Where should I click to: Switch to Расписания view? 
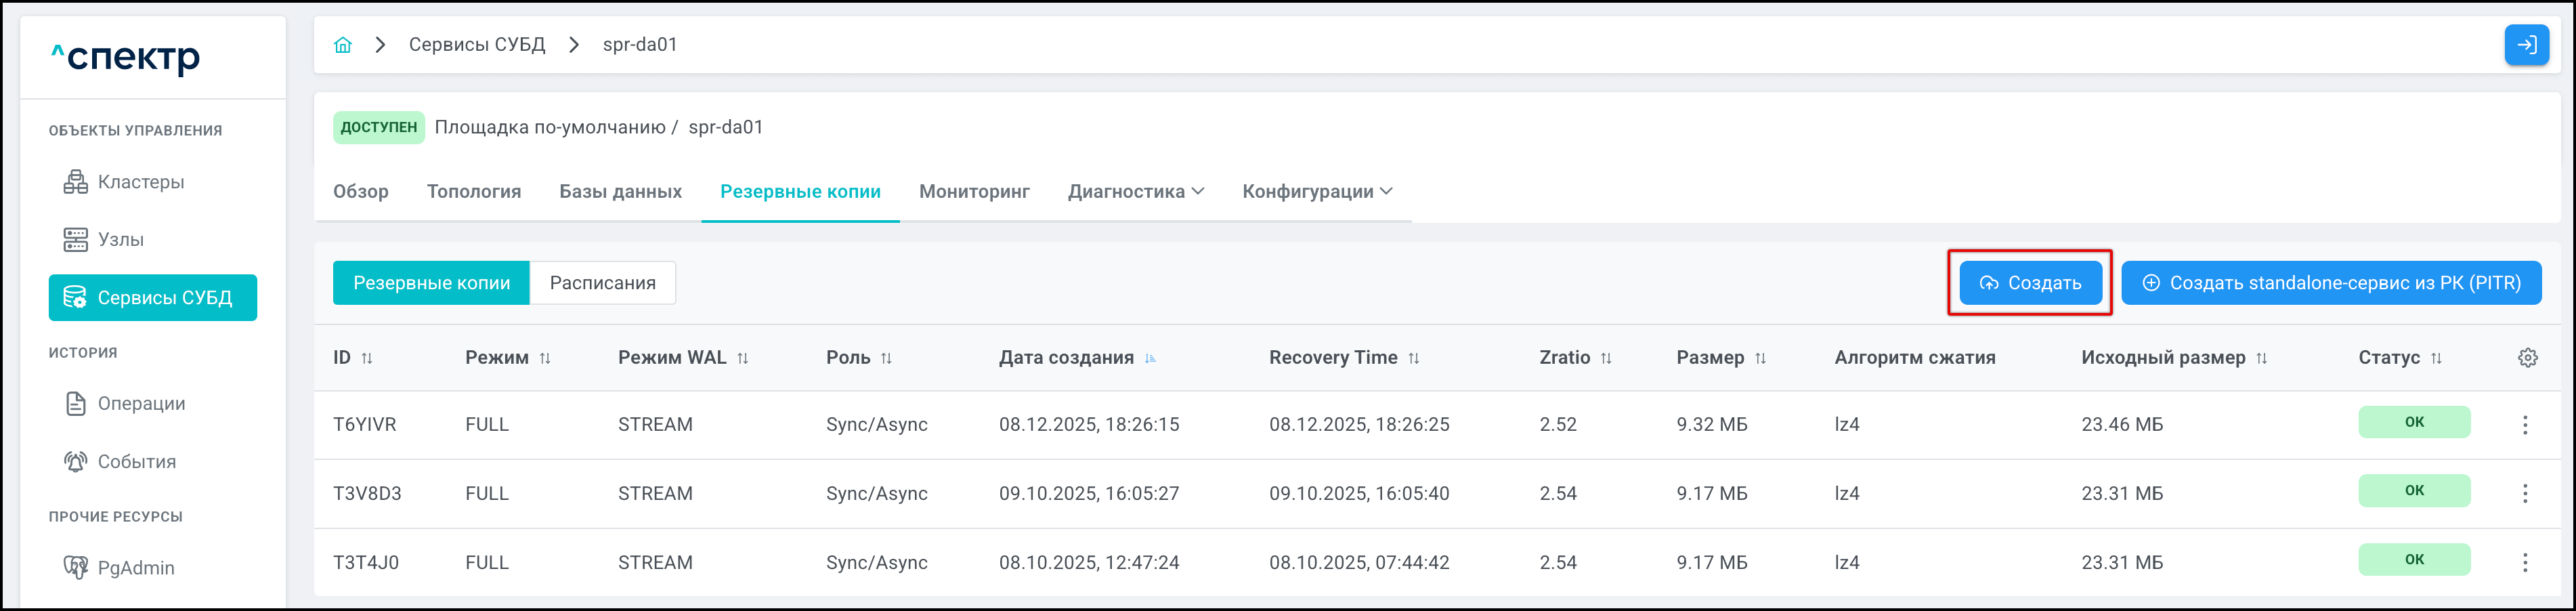pos(602,283)
